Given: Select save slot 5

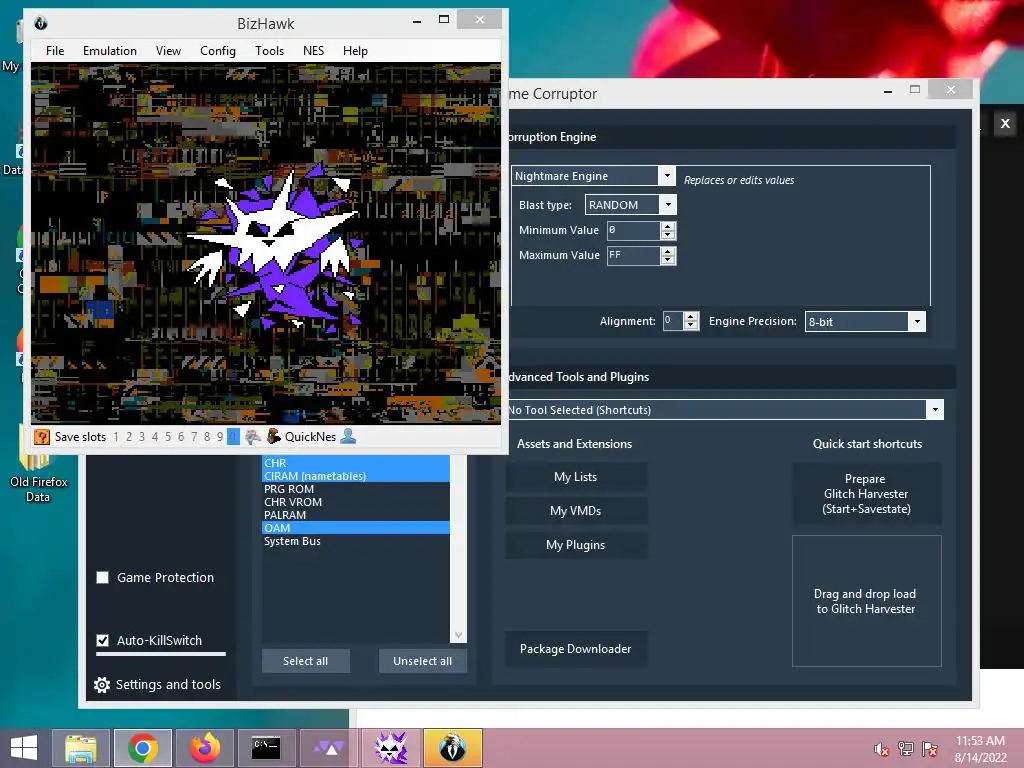Looking at the screenshot, I should coord(168,437).
